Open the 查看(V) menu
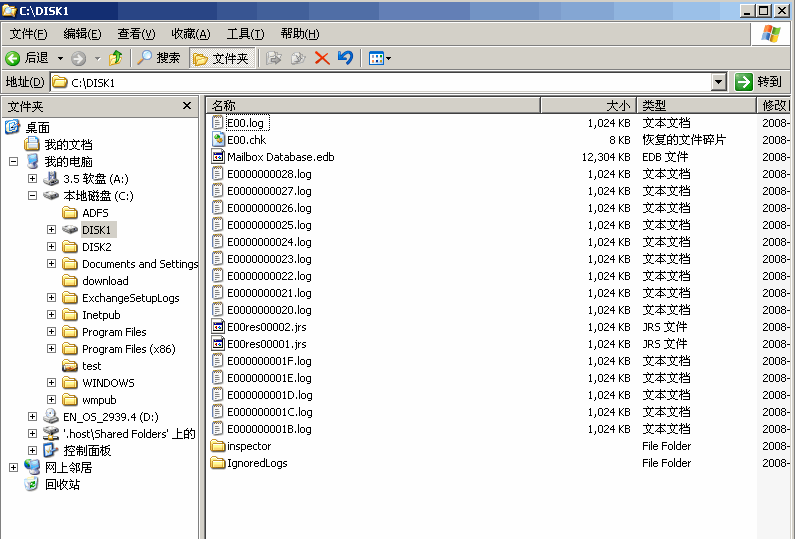795x539 pixels. pos(136,34)
